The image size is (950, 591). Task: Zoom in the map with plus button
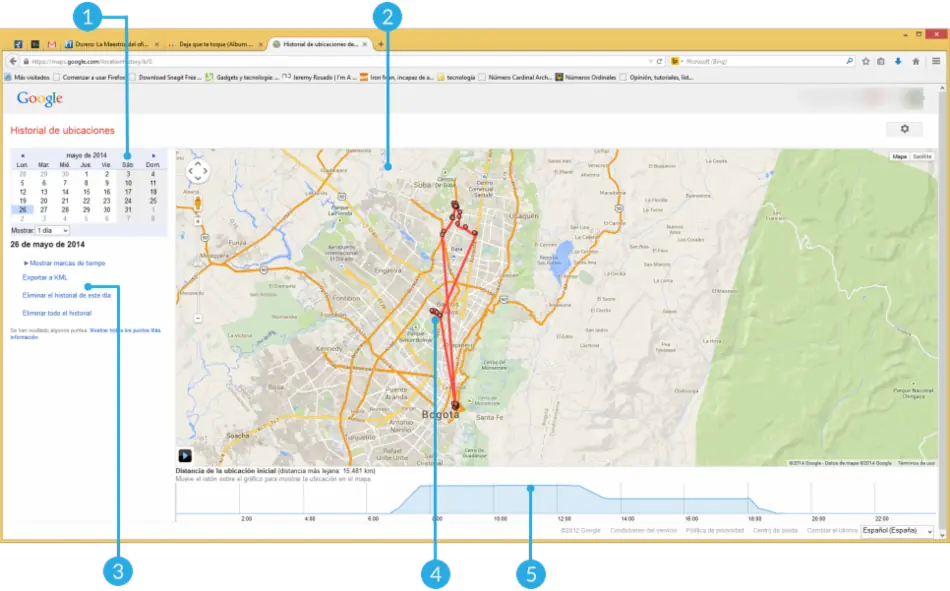[198, 222]
